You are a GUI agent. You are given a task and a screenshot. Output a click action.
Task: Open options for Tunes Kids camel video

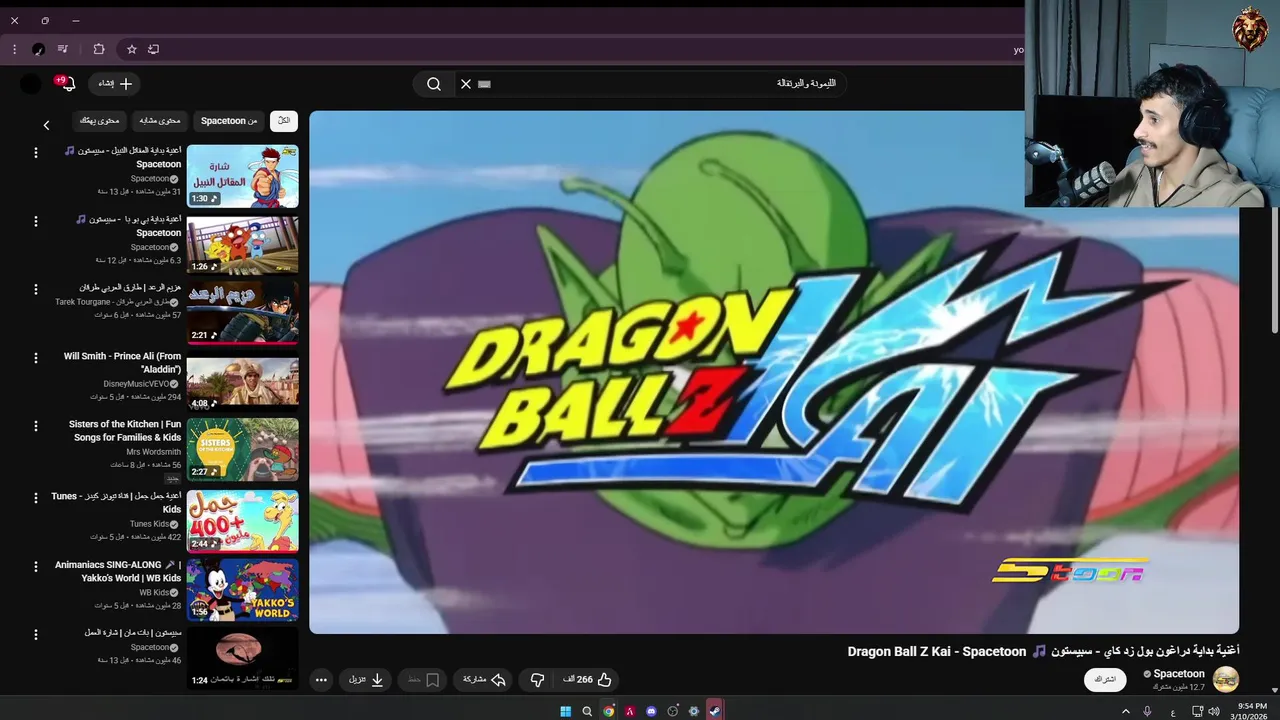pos(36,498)
